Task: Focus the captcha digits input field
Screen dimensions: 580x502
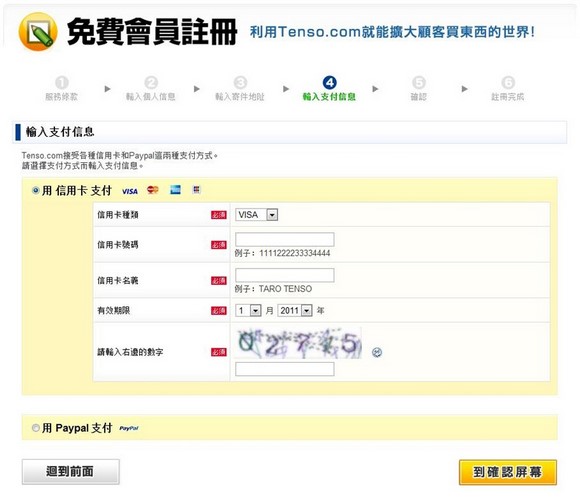Action: pyautogui.click(x=284, y=369)
